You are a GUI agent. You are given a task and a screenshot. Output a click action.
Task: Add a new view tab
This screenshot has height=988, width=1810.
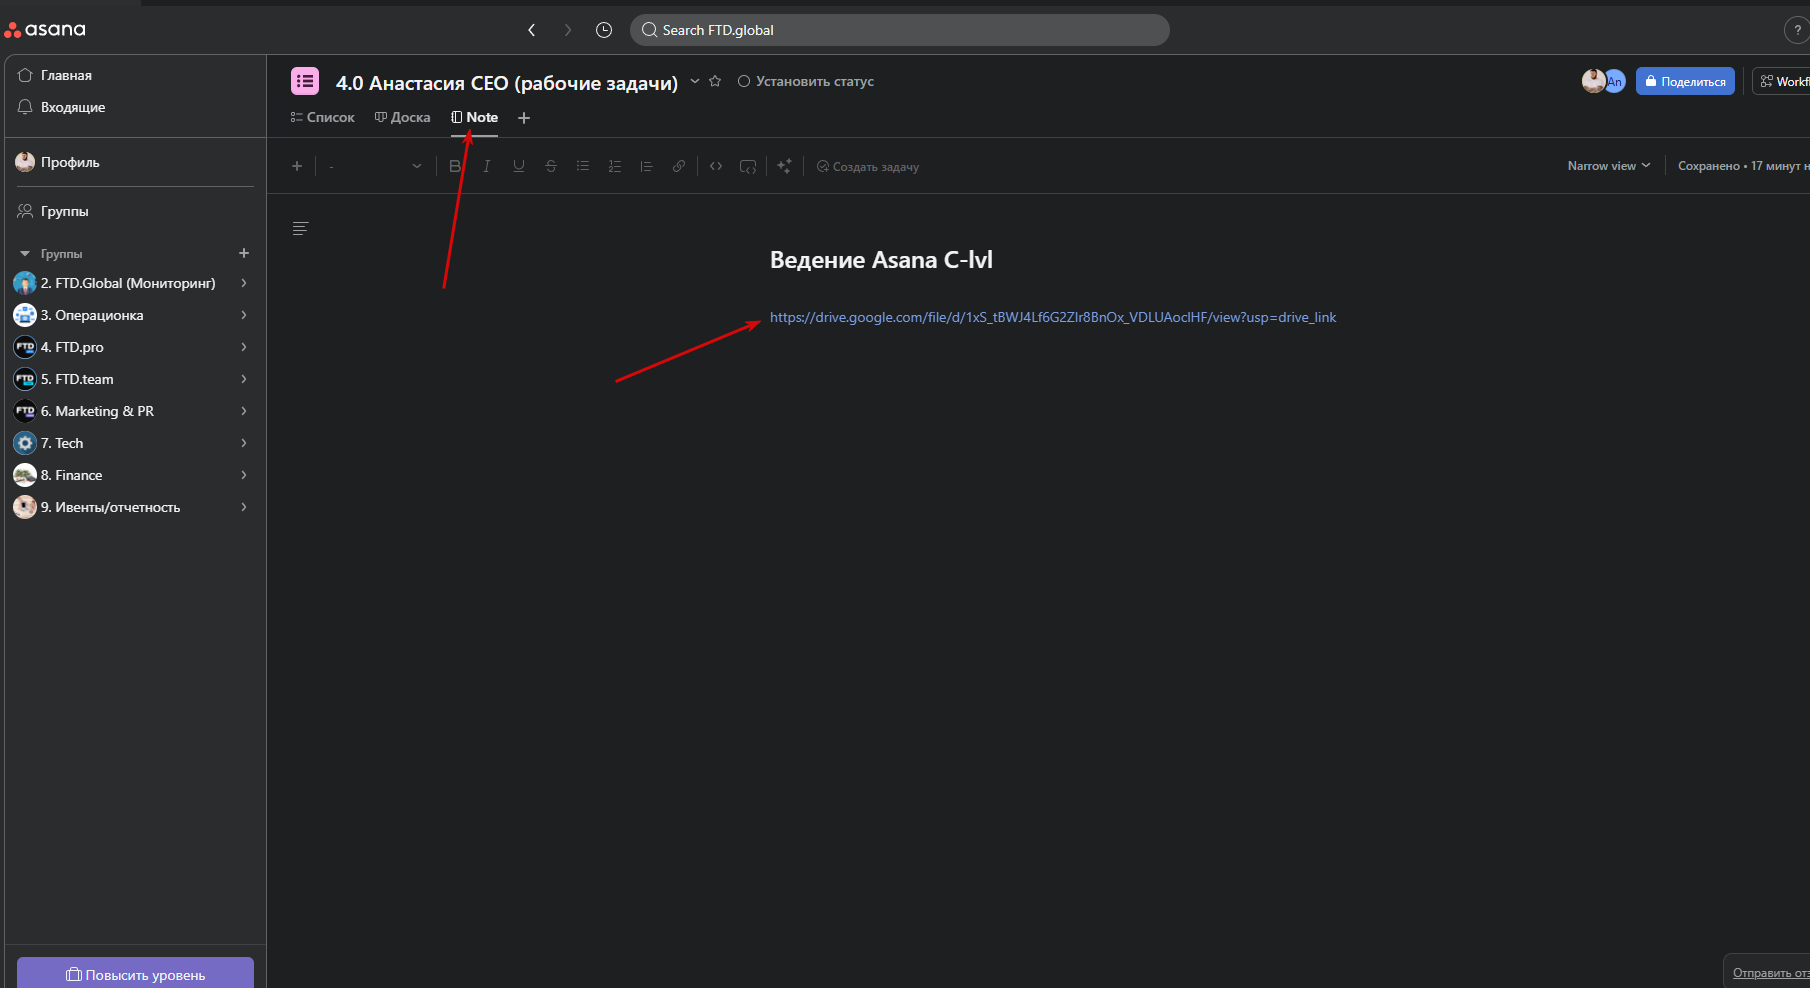524,118
